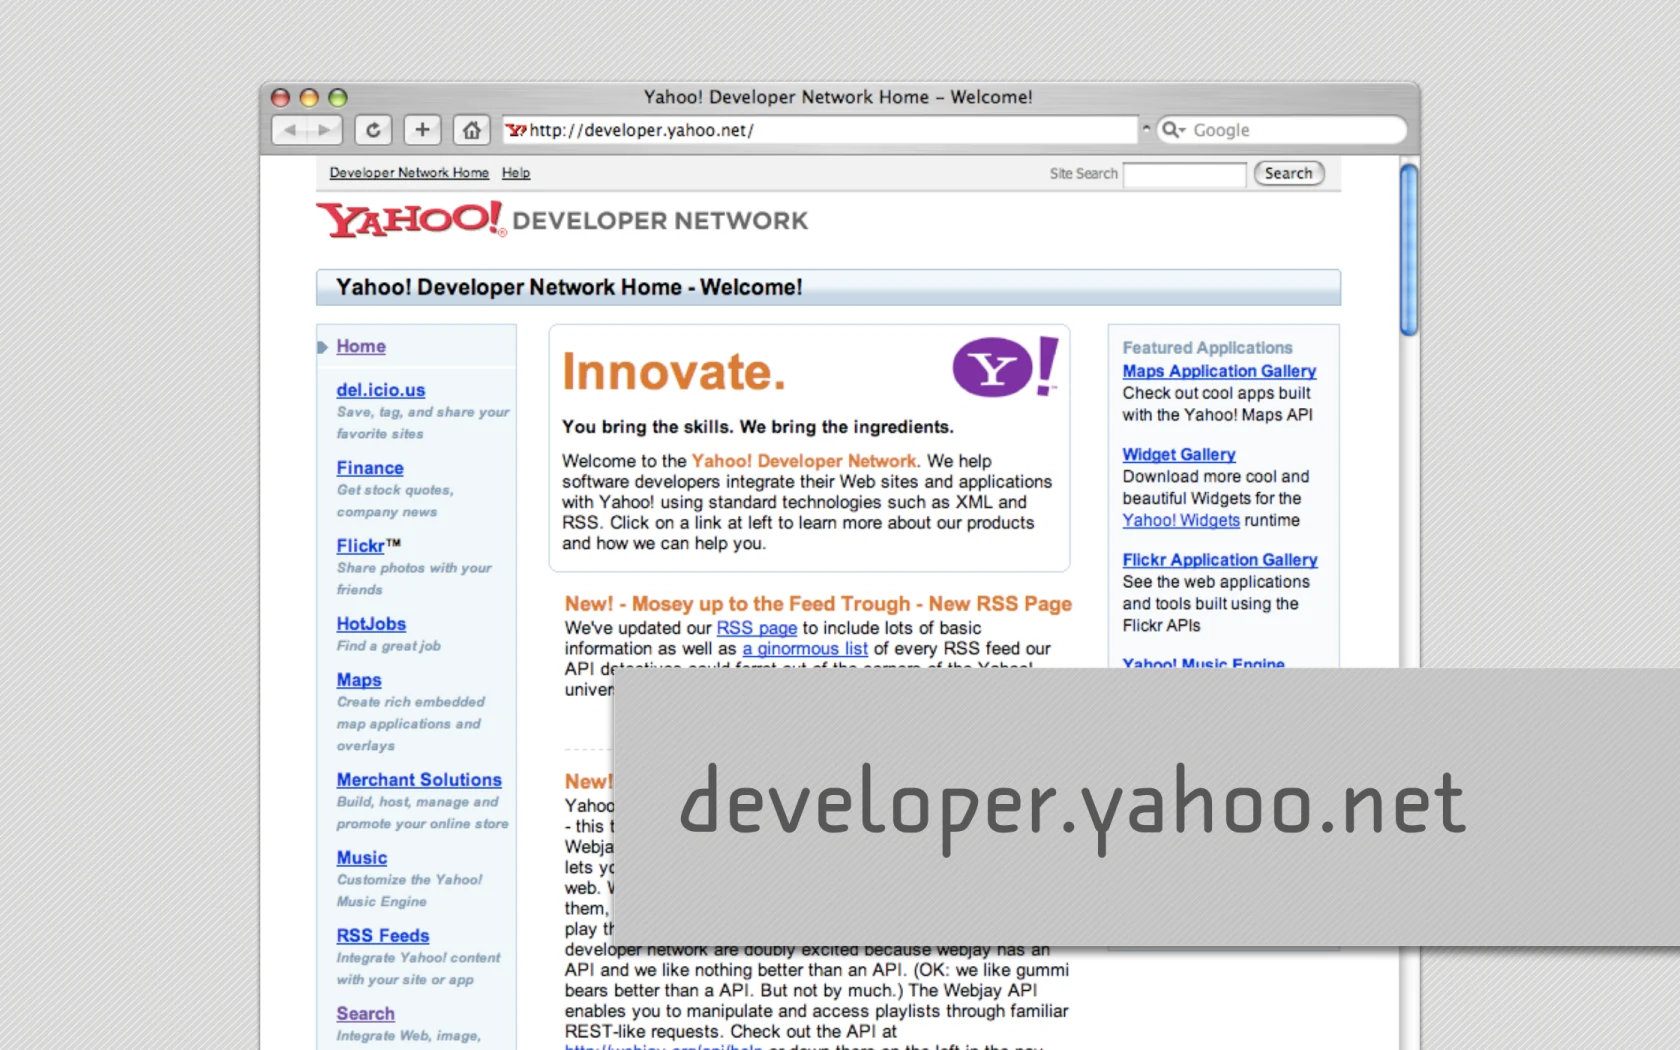The width and height of the screenshot is (1680, 1050).
Task: Click the 'Innovate.' headline
Action: click(674, 372)
